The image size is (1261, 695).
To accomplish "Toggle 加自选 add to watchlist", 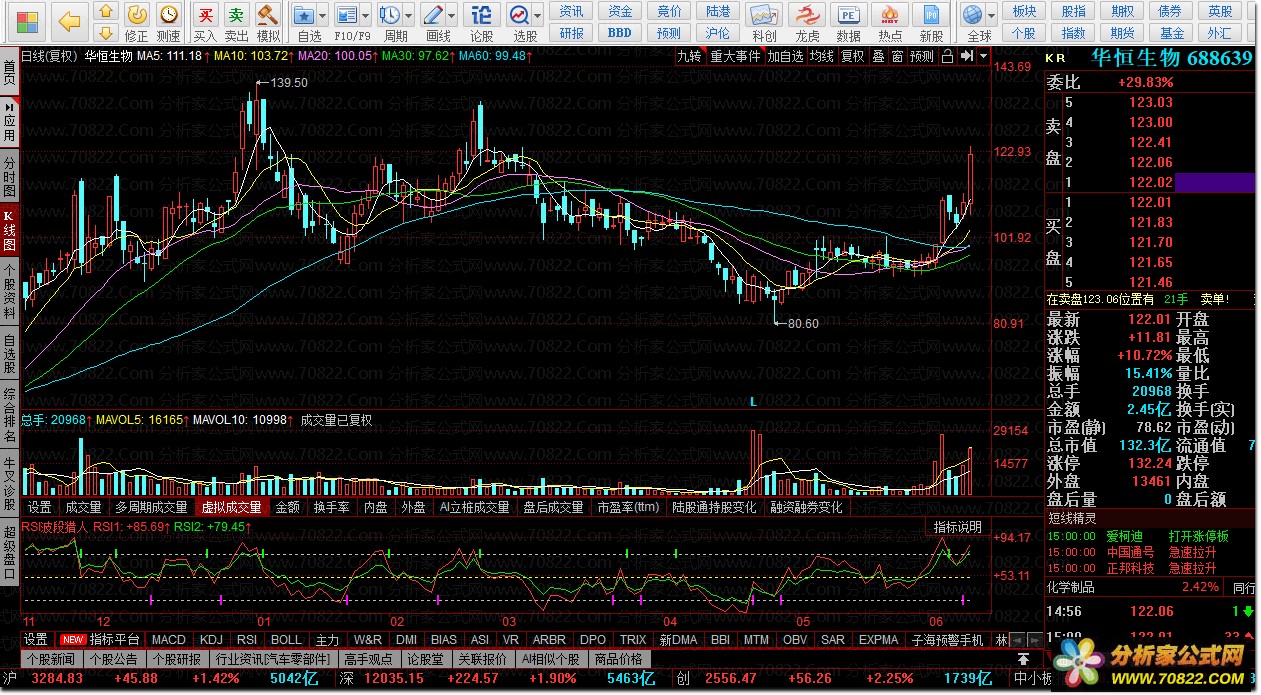I will 785,56.
